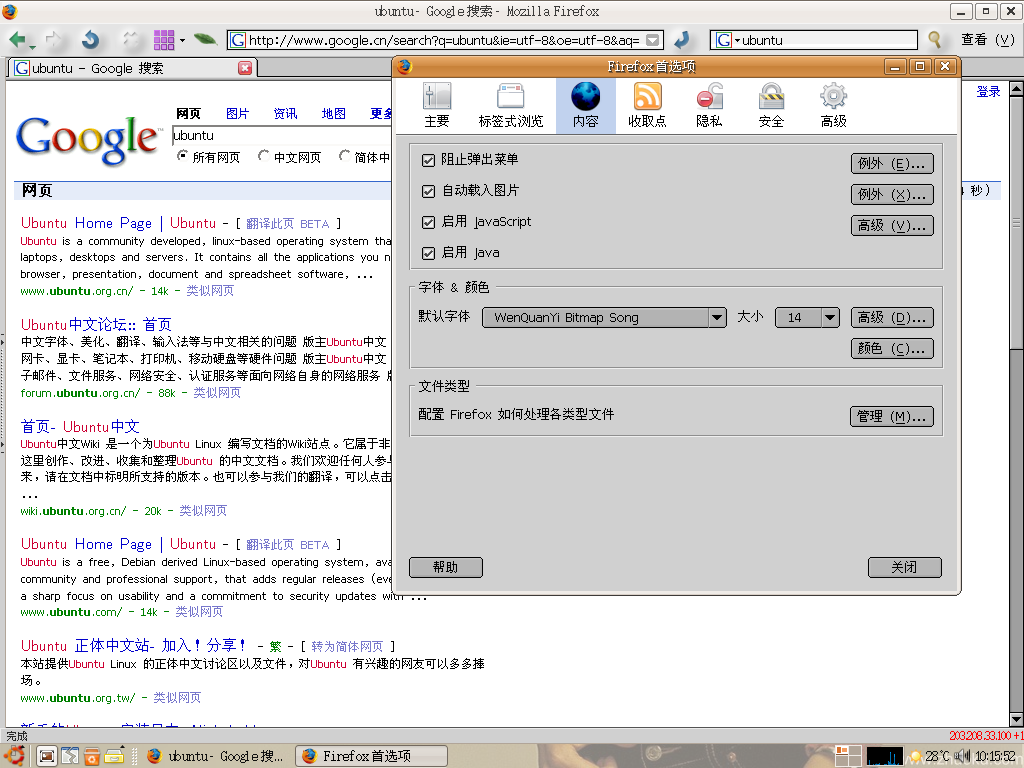
Task: Toggle the 启用 Java checkbox
Action: click(428, 253)
